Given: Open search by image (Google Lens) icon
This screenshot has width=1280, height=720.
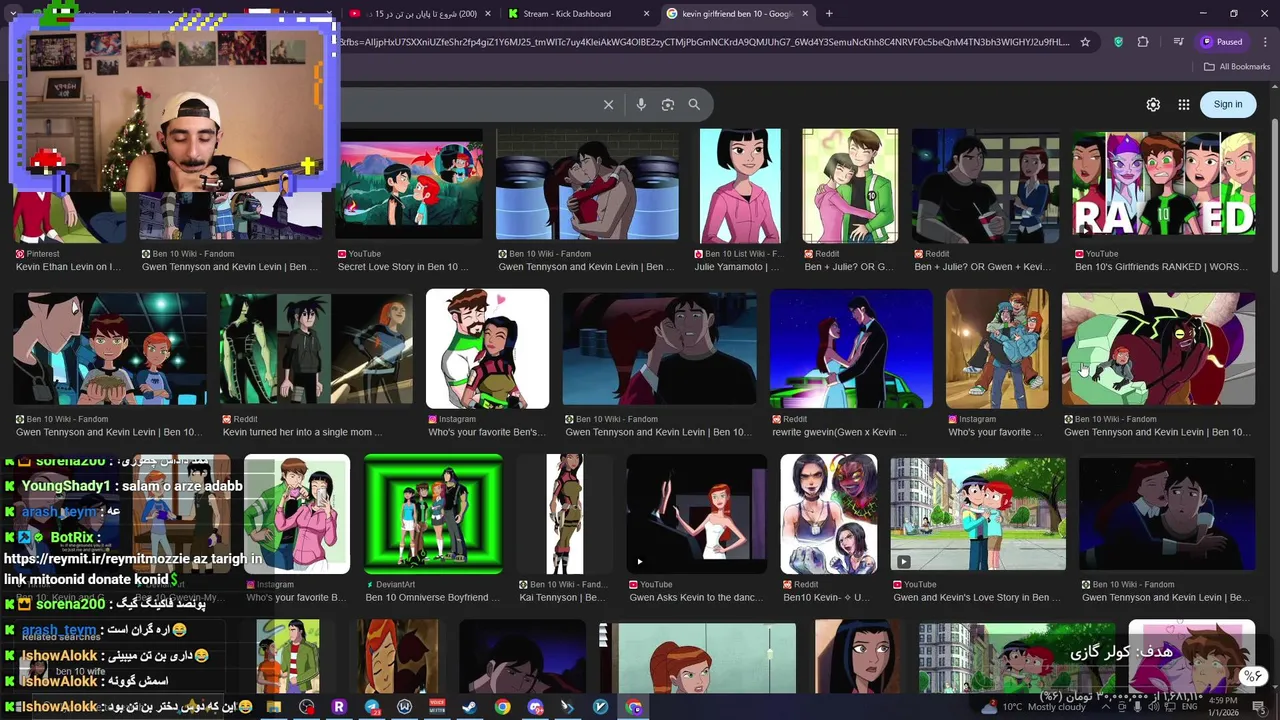Looking at the screenshot, I should pos(668,105).
